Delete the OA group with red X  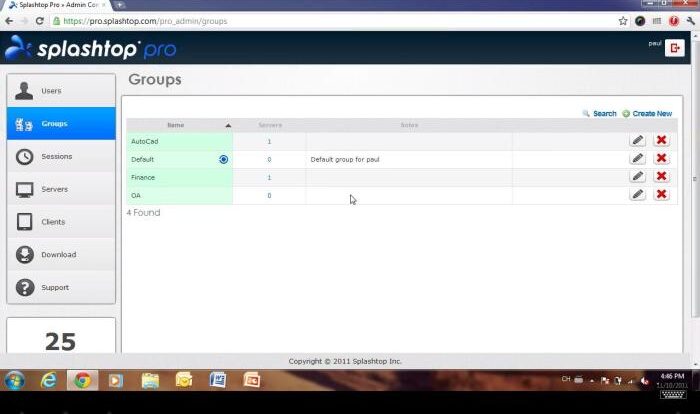(x=661, y=194)
